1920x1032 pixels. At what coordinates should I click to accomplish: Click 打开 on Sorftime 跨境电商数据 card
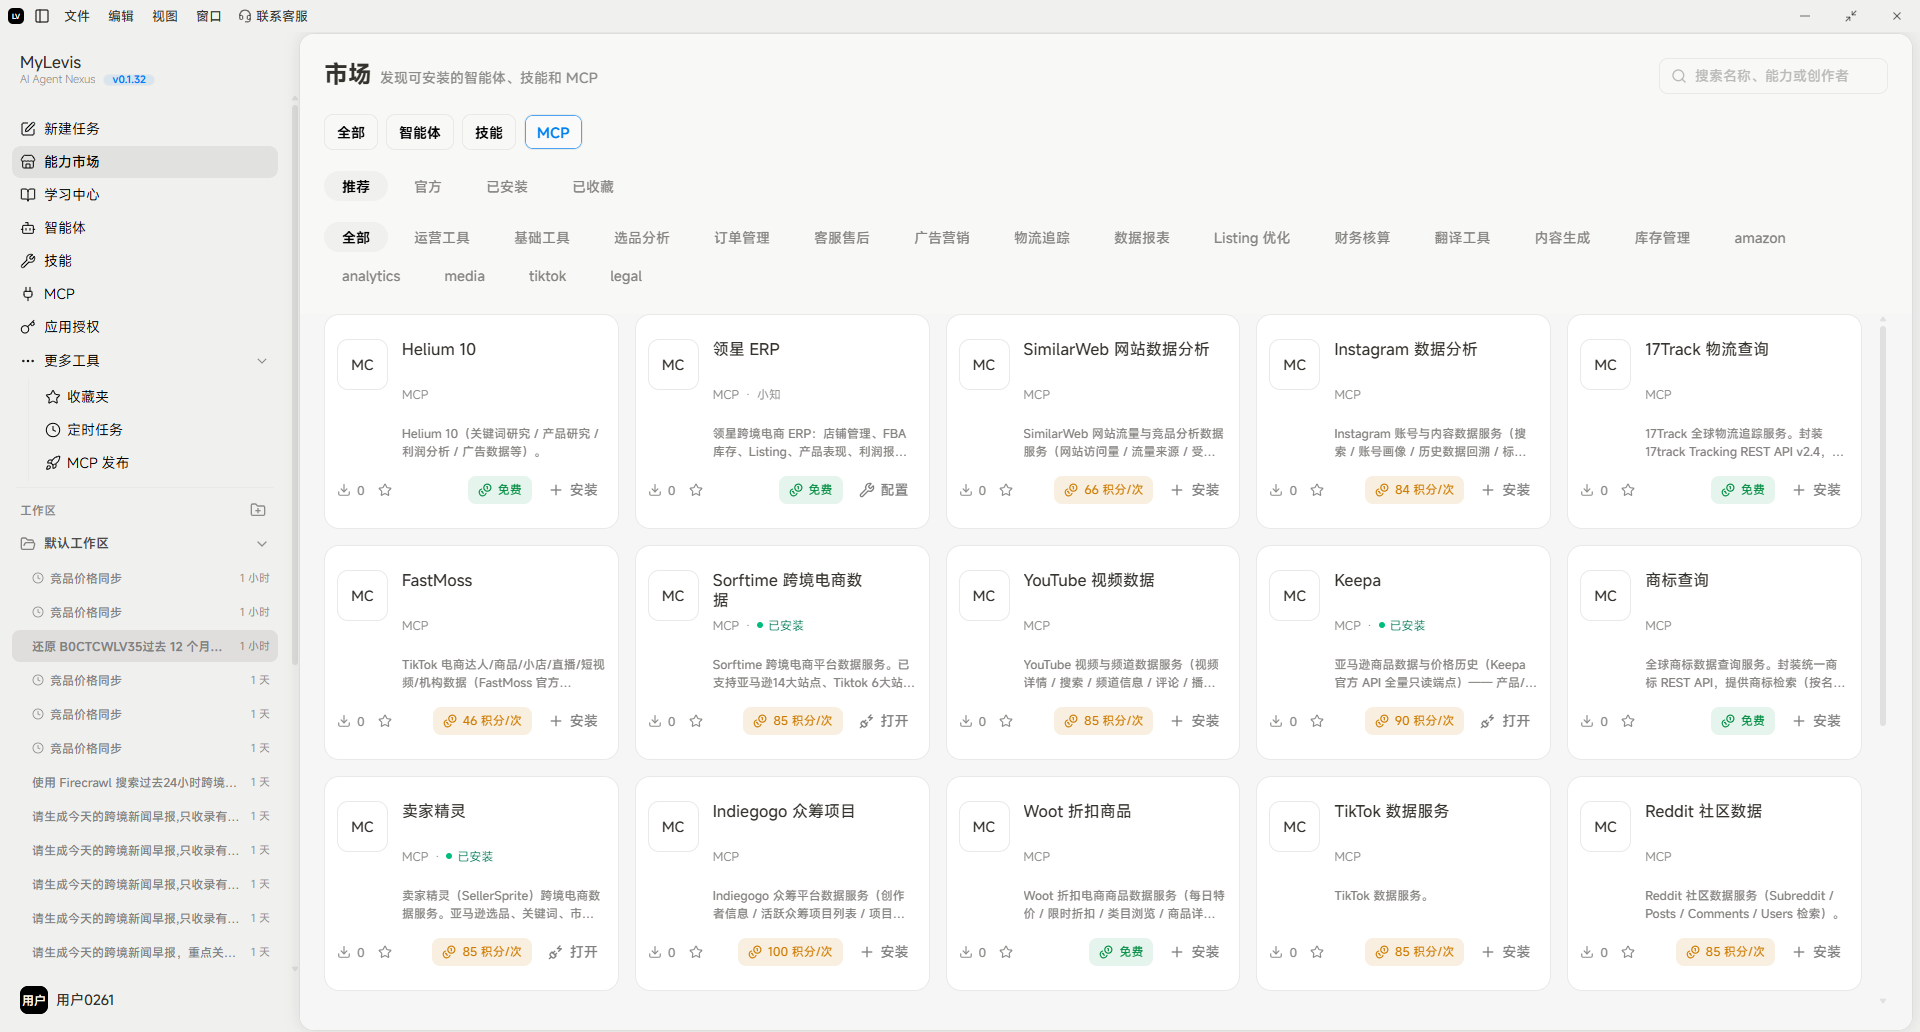click(884, 721)
